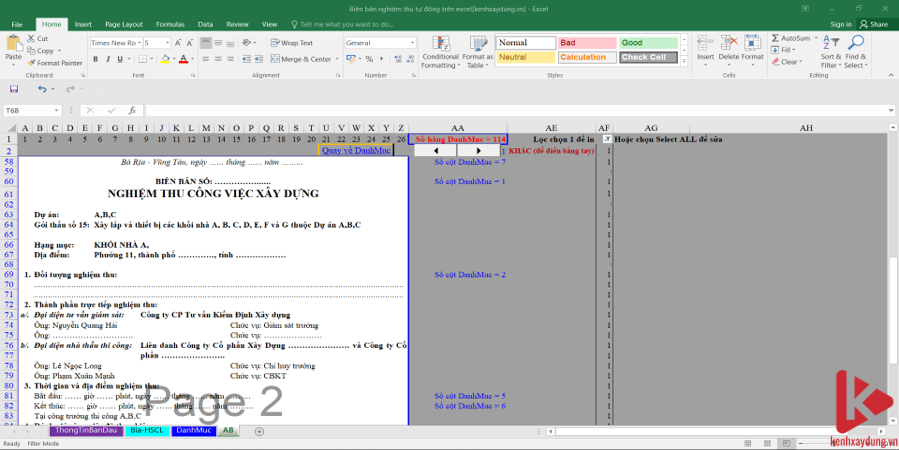Toggle Bold formatting
Screen dimensions: 899x450
[x=94, y=59]
